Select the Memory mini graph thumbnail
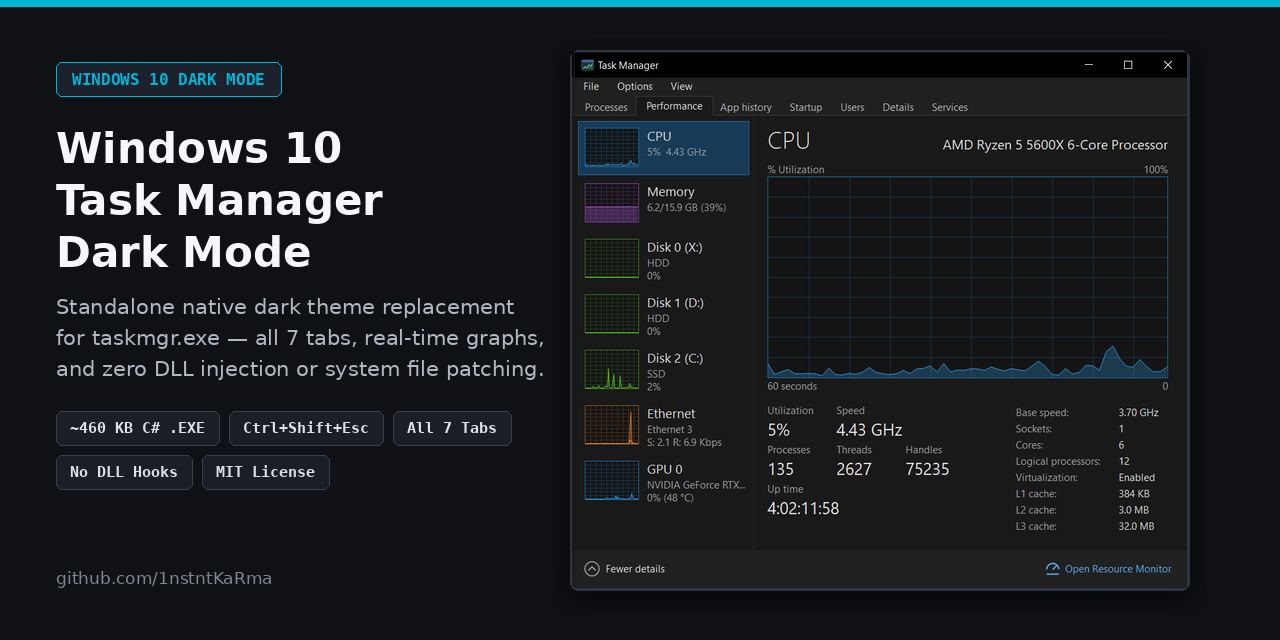Screen dimensions: 1280x640 click(x=611, y=203)
